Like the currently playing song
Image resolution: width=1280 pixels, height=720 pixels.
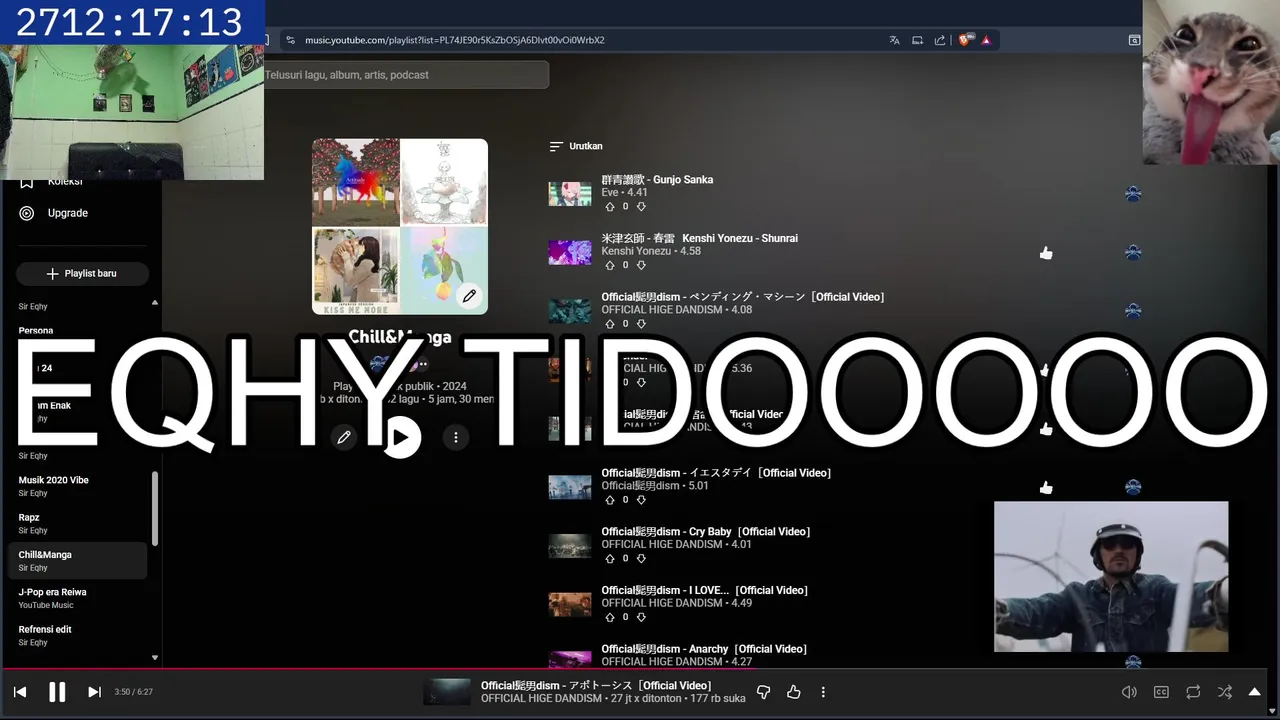(x=794, y=692)
